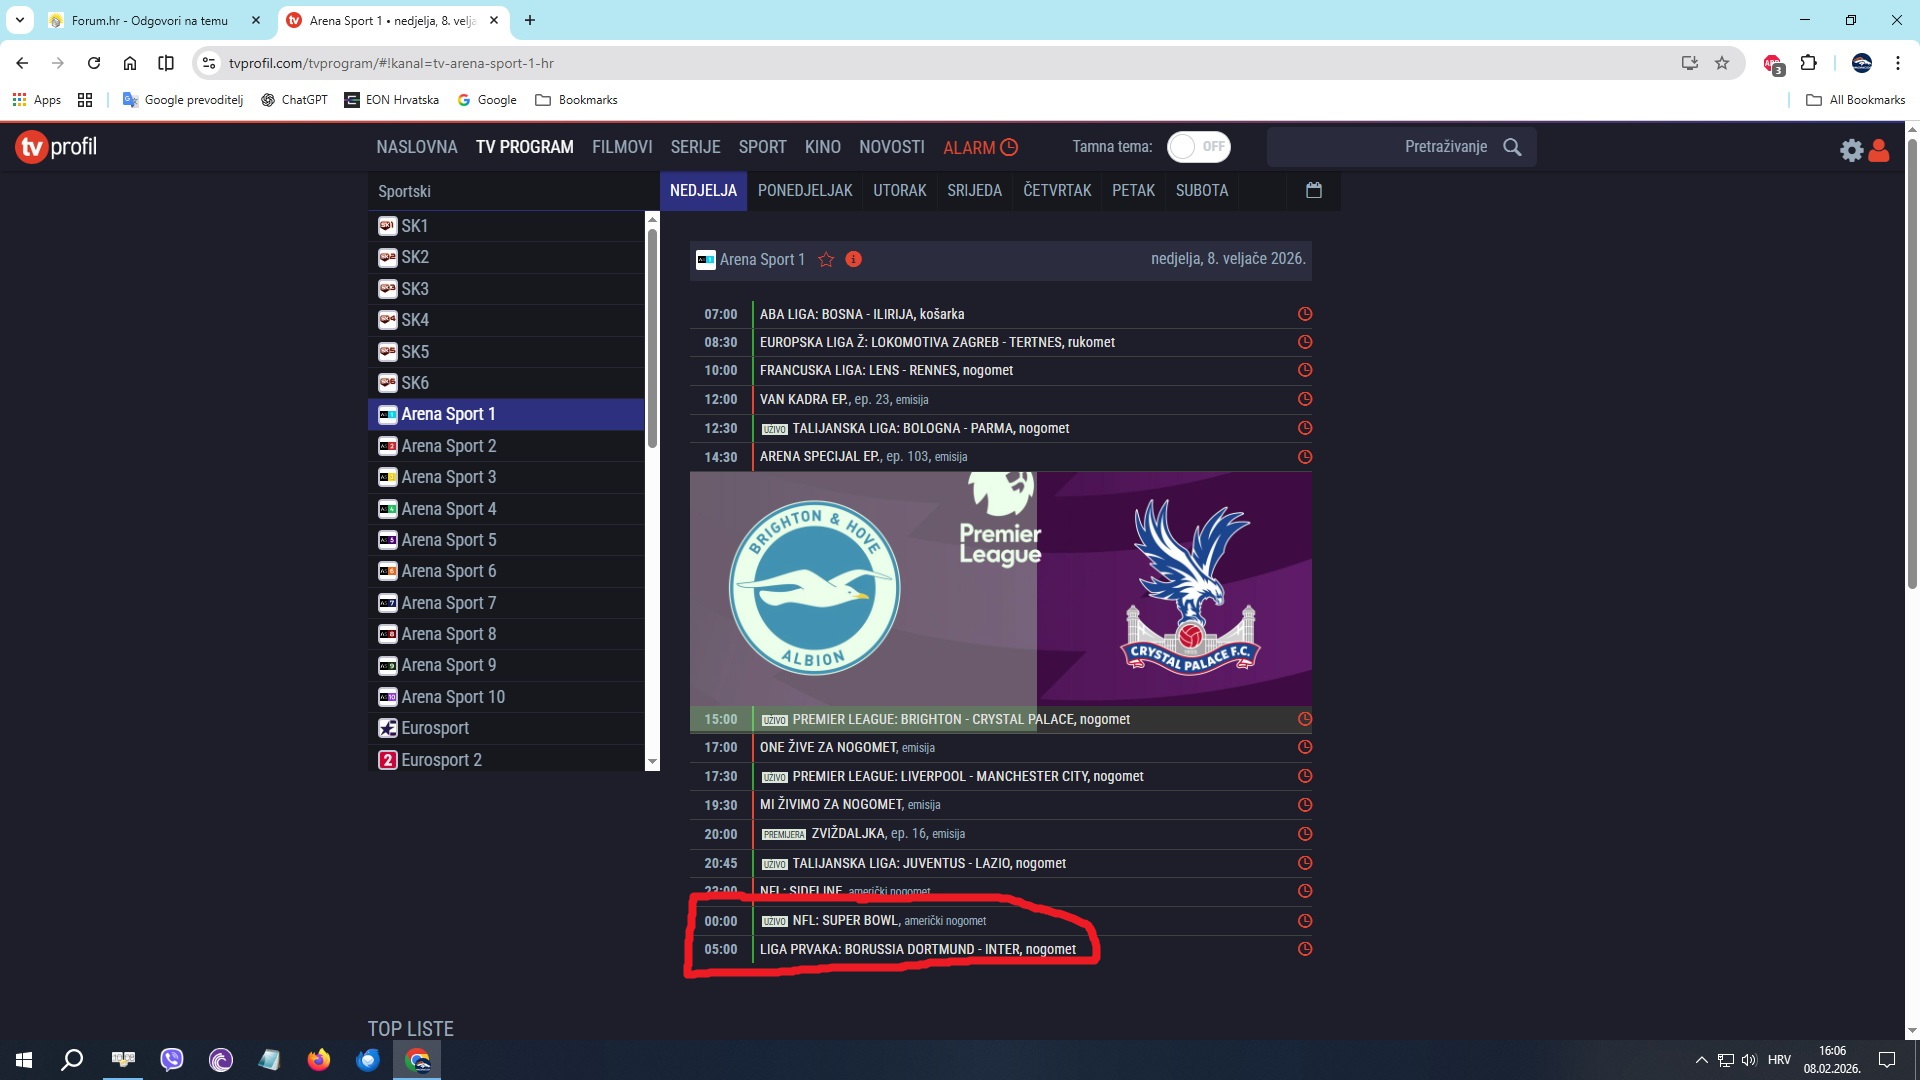Click the search magnifier icon
This screenshot has height=1080, width=1920.
click(1512, 147)
